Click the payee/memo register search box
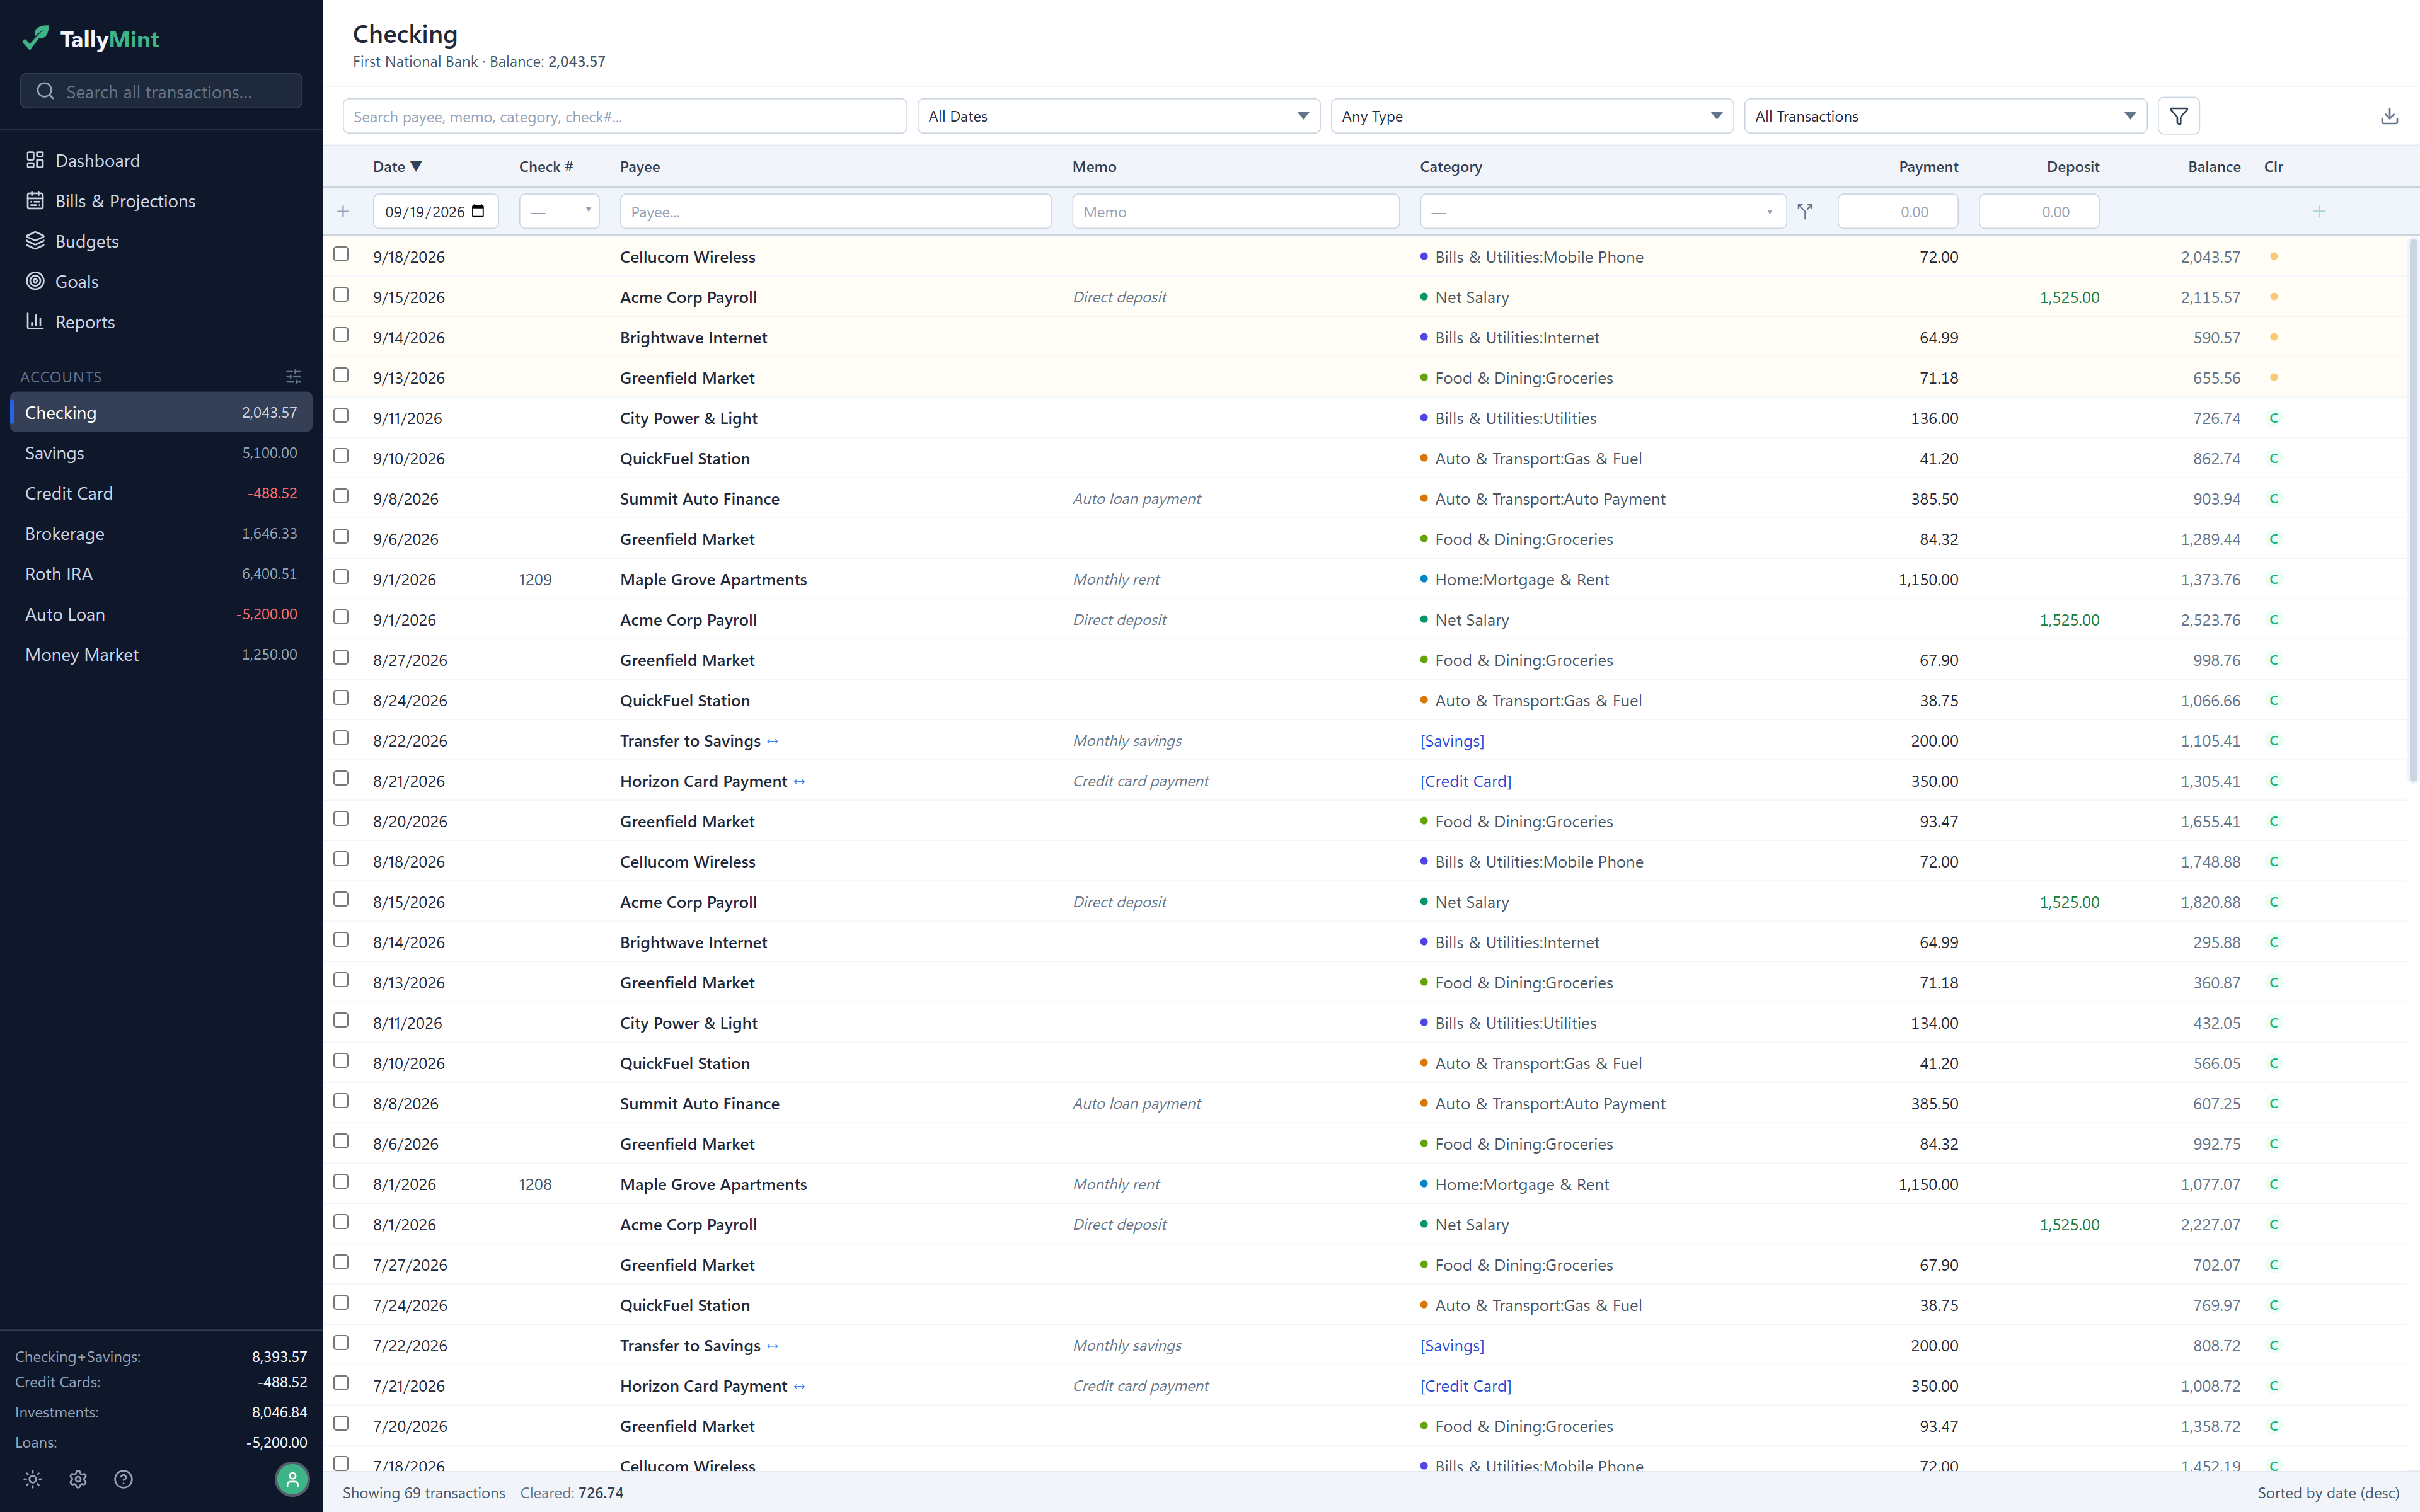Image resolution: width=2420 pixels, height=1512 pixels. 624,116
